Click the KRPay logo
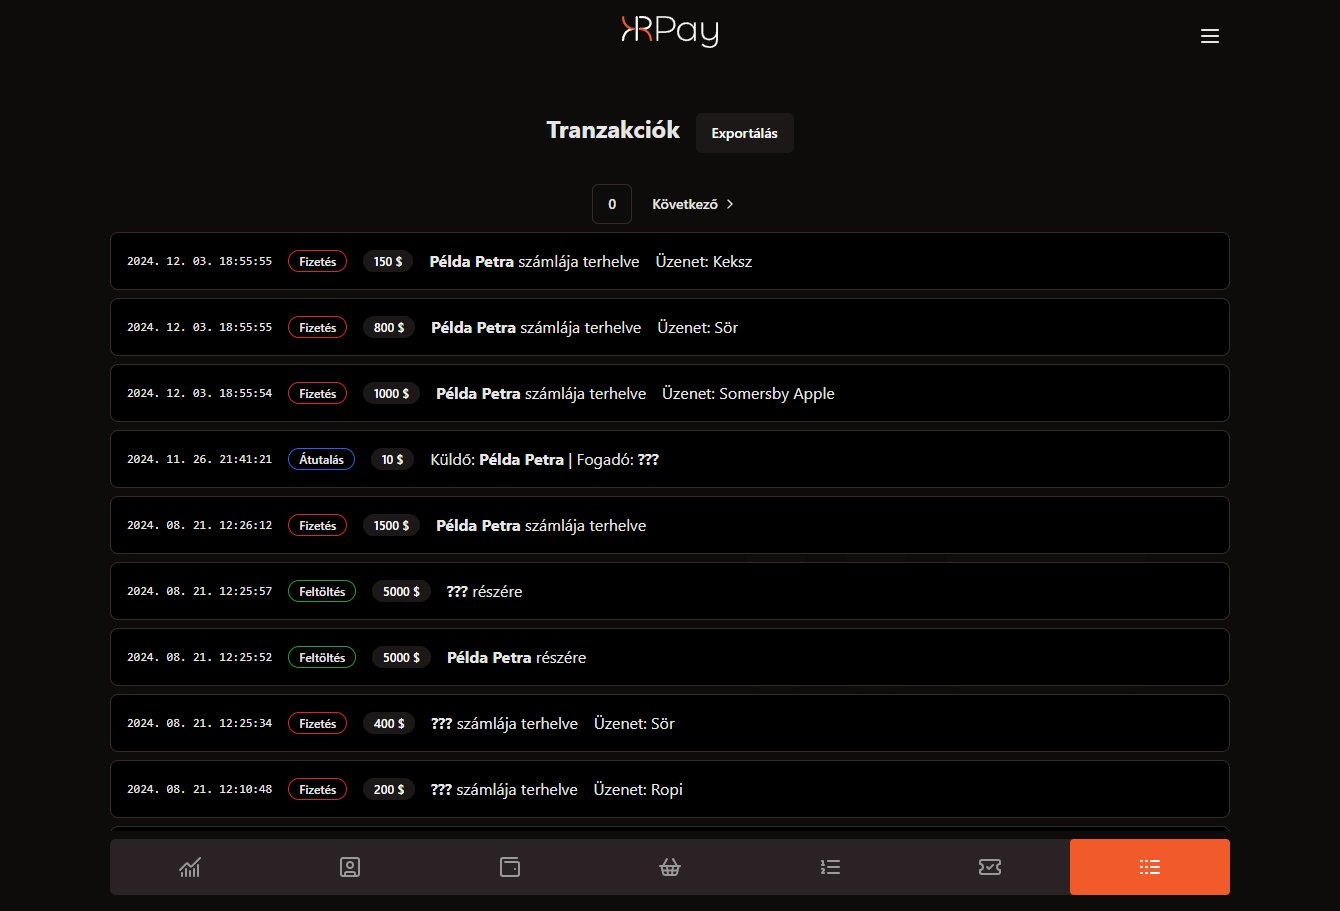The width and height of the screenshot is (1340, 911). tap(670, 31)
